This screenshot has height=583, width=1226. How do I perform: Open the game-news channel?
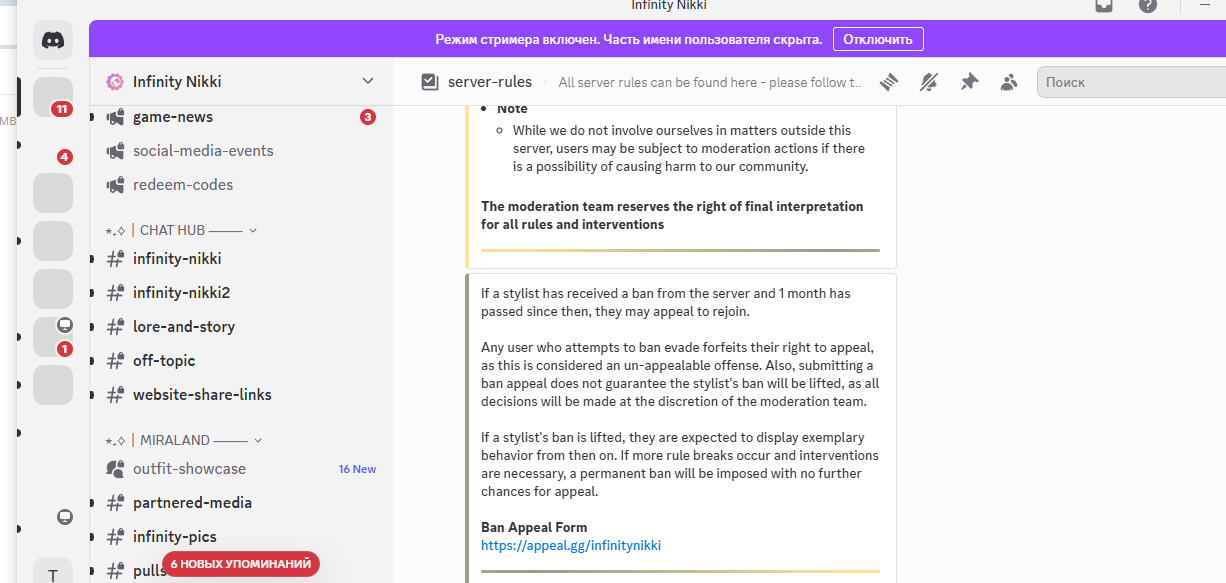tap(172, 117)
